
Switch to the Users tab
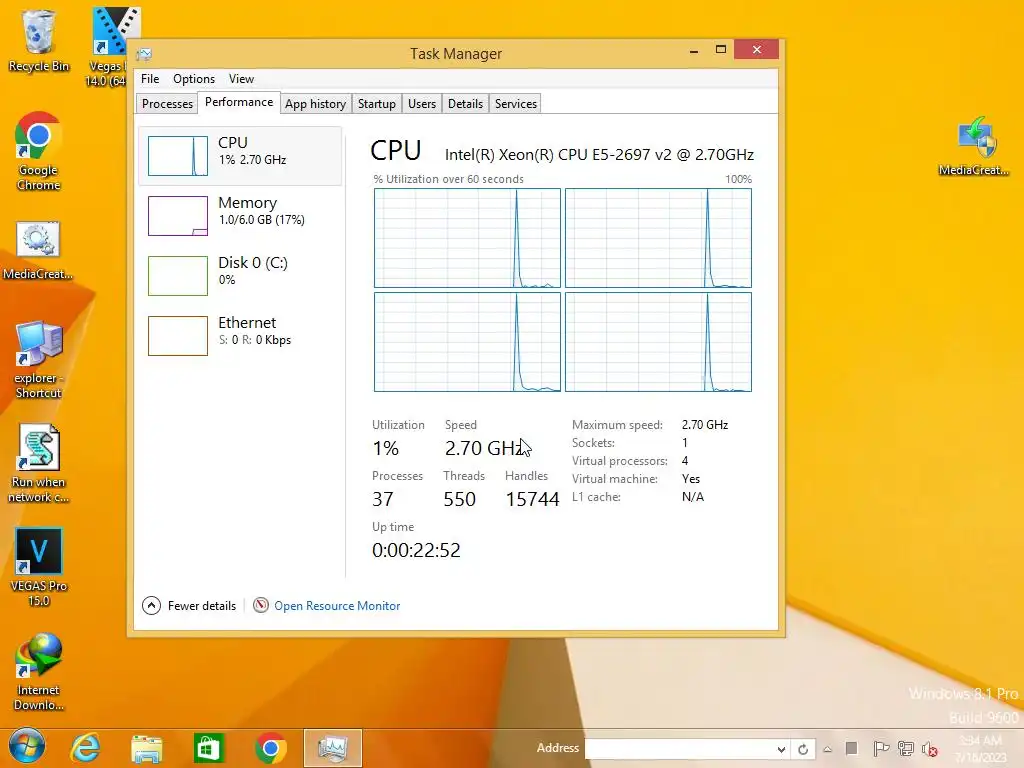[x=422, y=104]
